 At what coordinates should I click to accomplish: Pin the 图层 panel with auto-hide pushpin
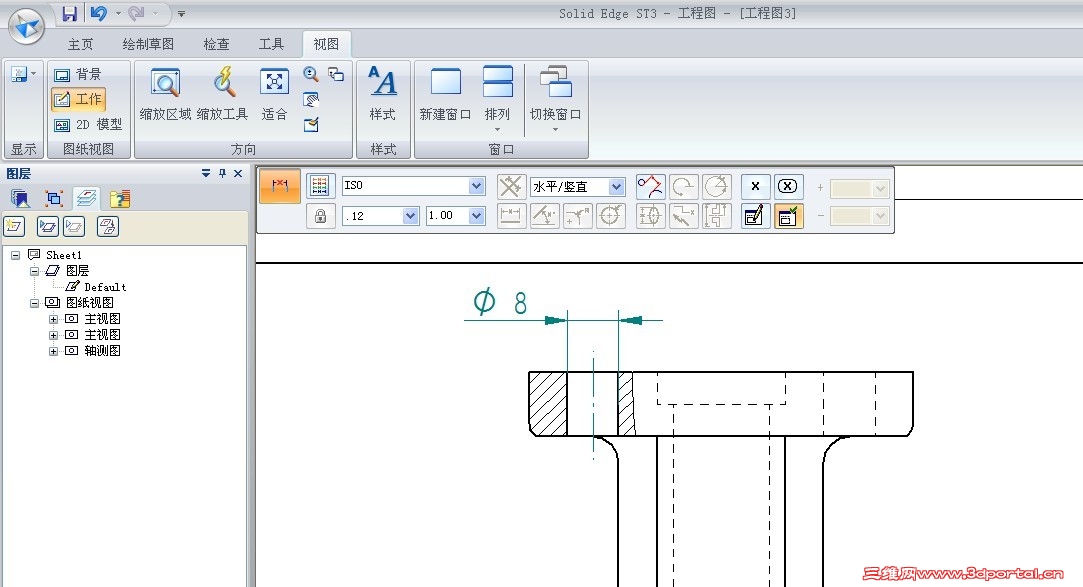tap(222, 173)
